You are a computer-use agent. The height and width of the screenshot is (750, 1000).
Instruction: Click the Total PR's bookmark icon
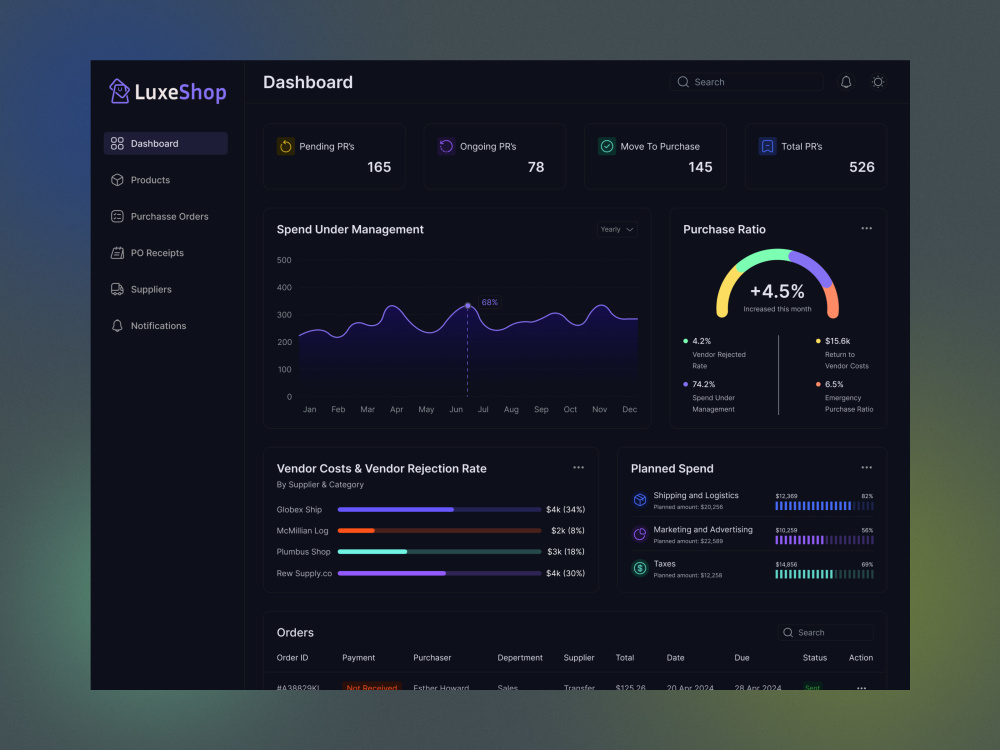click(767, 146)
